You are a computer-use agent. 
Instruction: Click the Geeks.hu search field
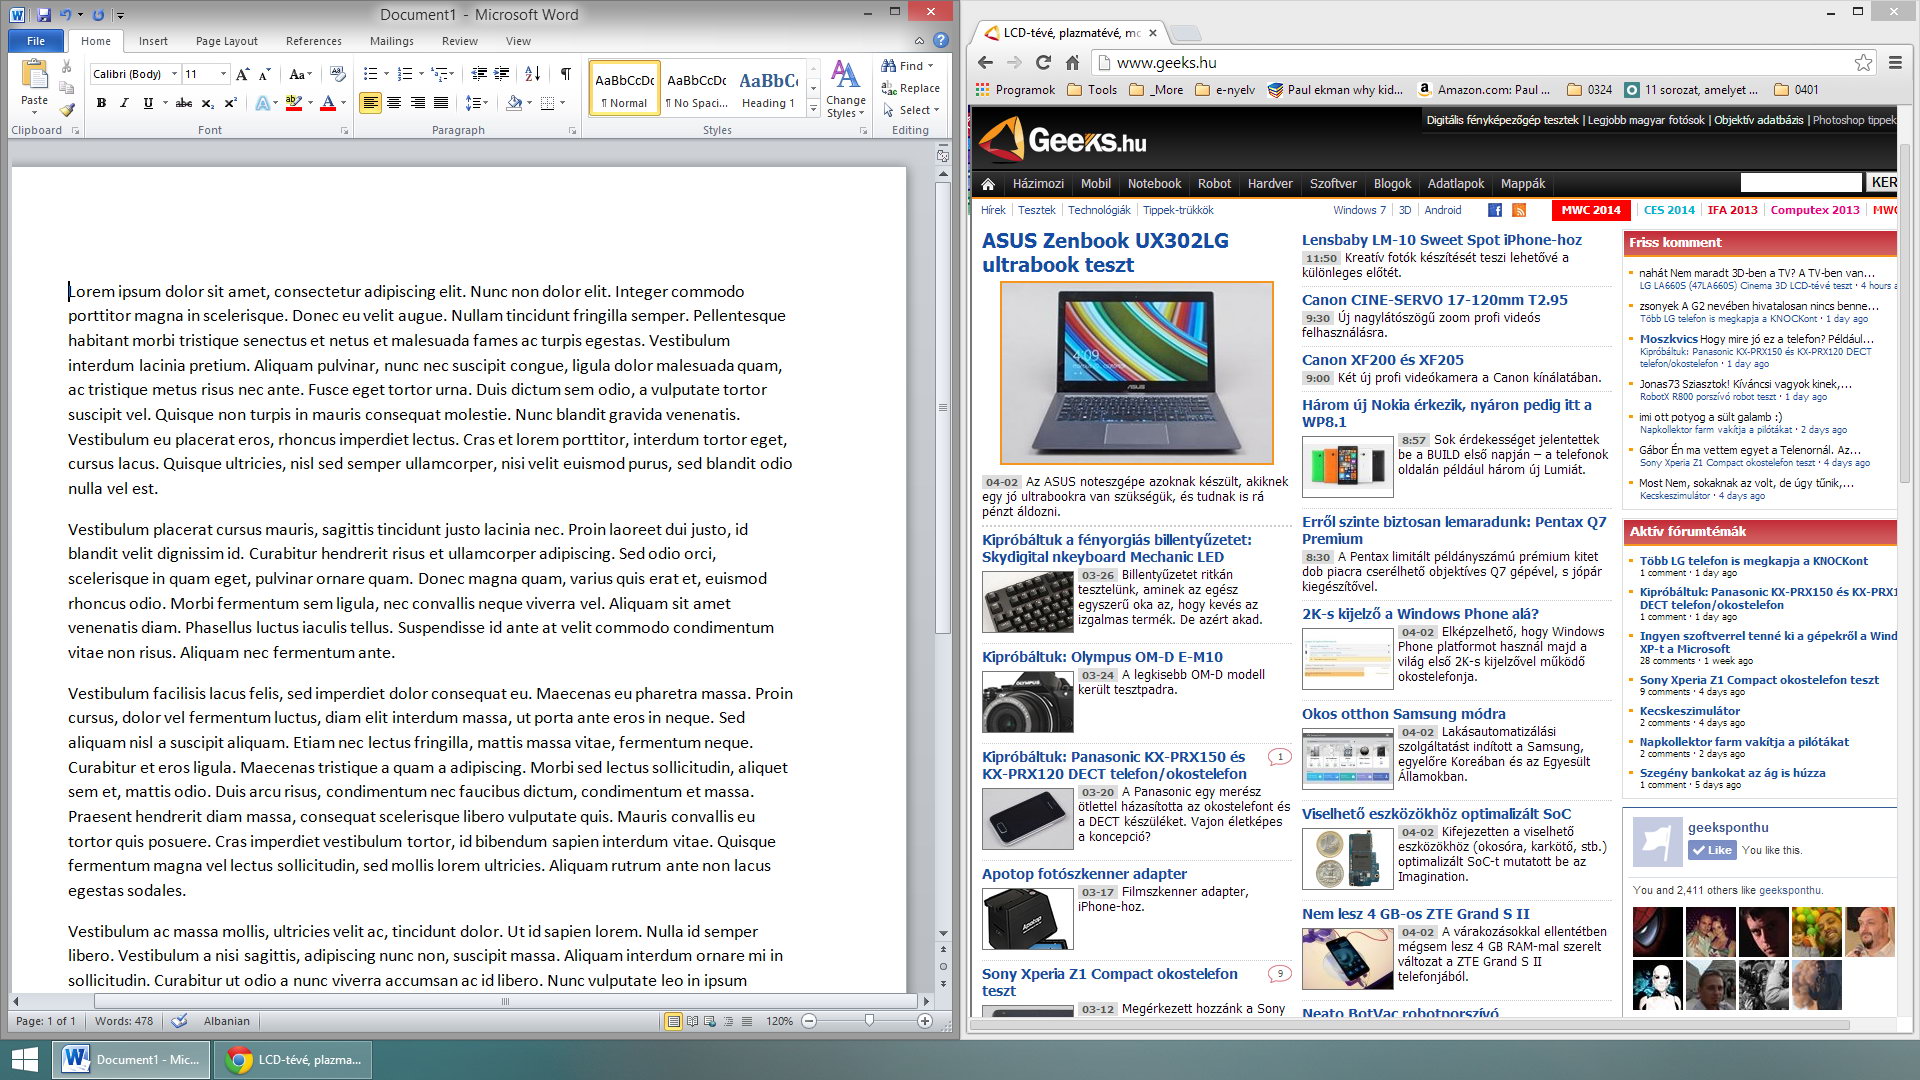1801,183
